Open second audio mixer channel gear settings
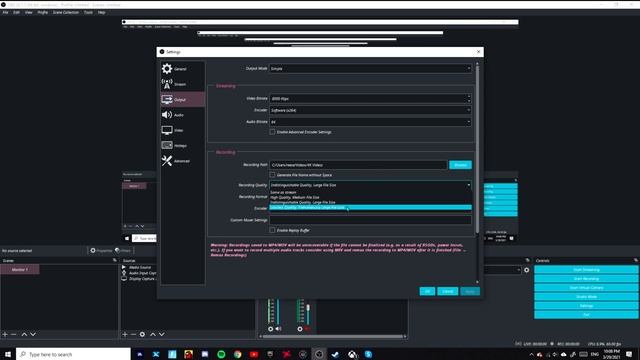Image resolution: width=640 pixels, height=360 pixels. click(300, 329)
